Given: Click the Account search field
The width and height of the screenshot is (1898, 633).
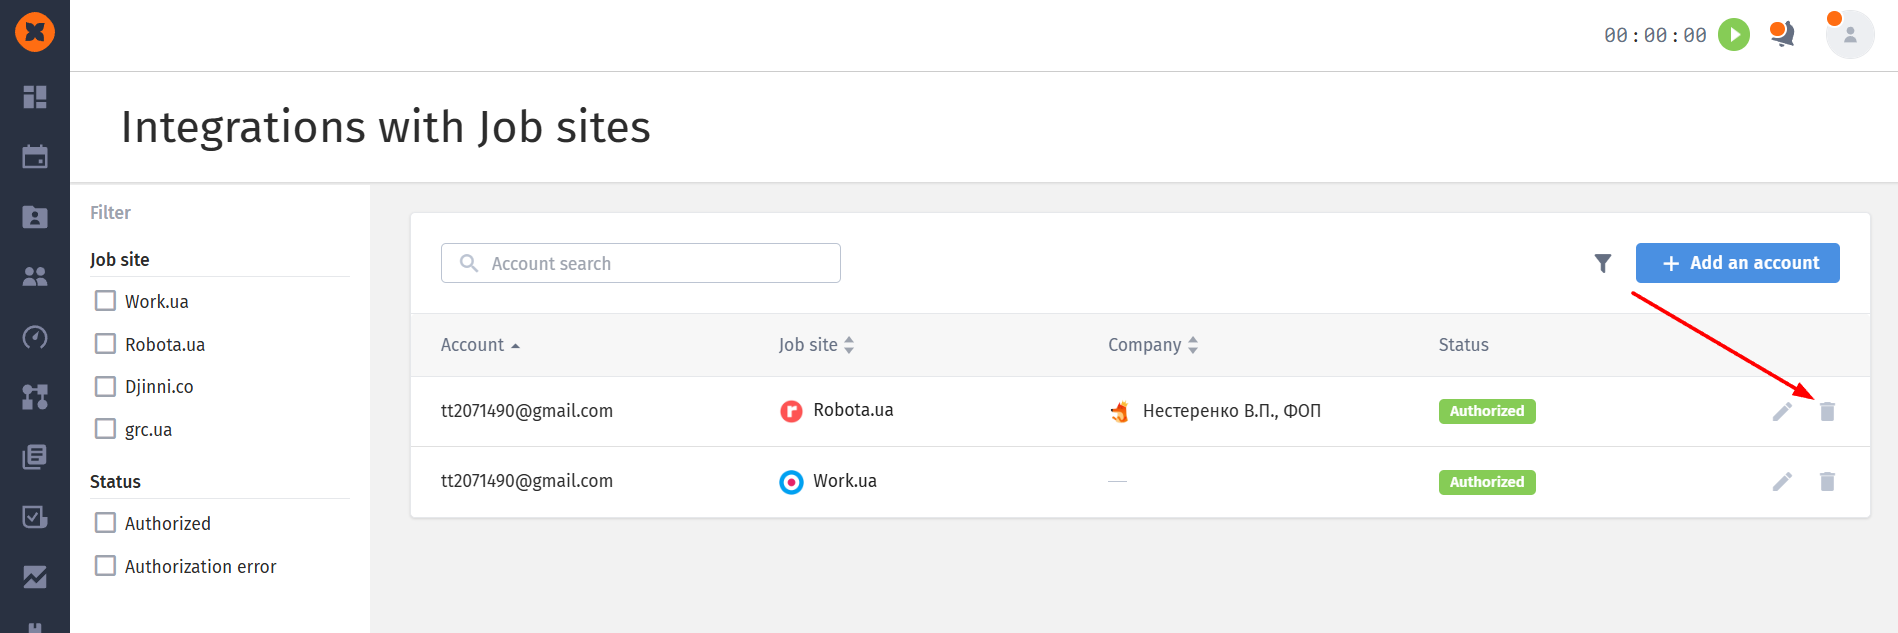Looking at the screenshot, I should click(x=640, y=263).
